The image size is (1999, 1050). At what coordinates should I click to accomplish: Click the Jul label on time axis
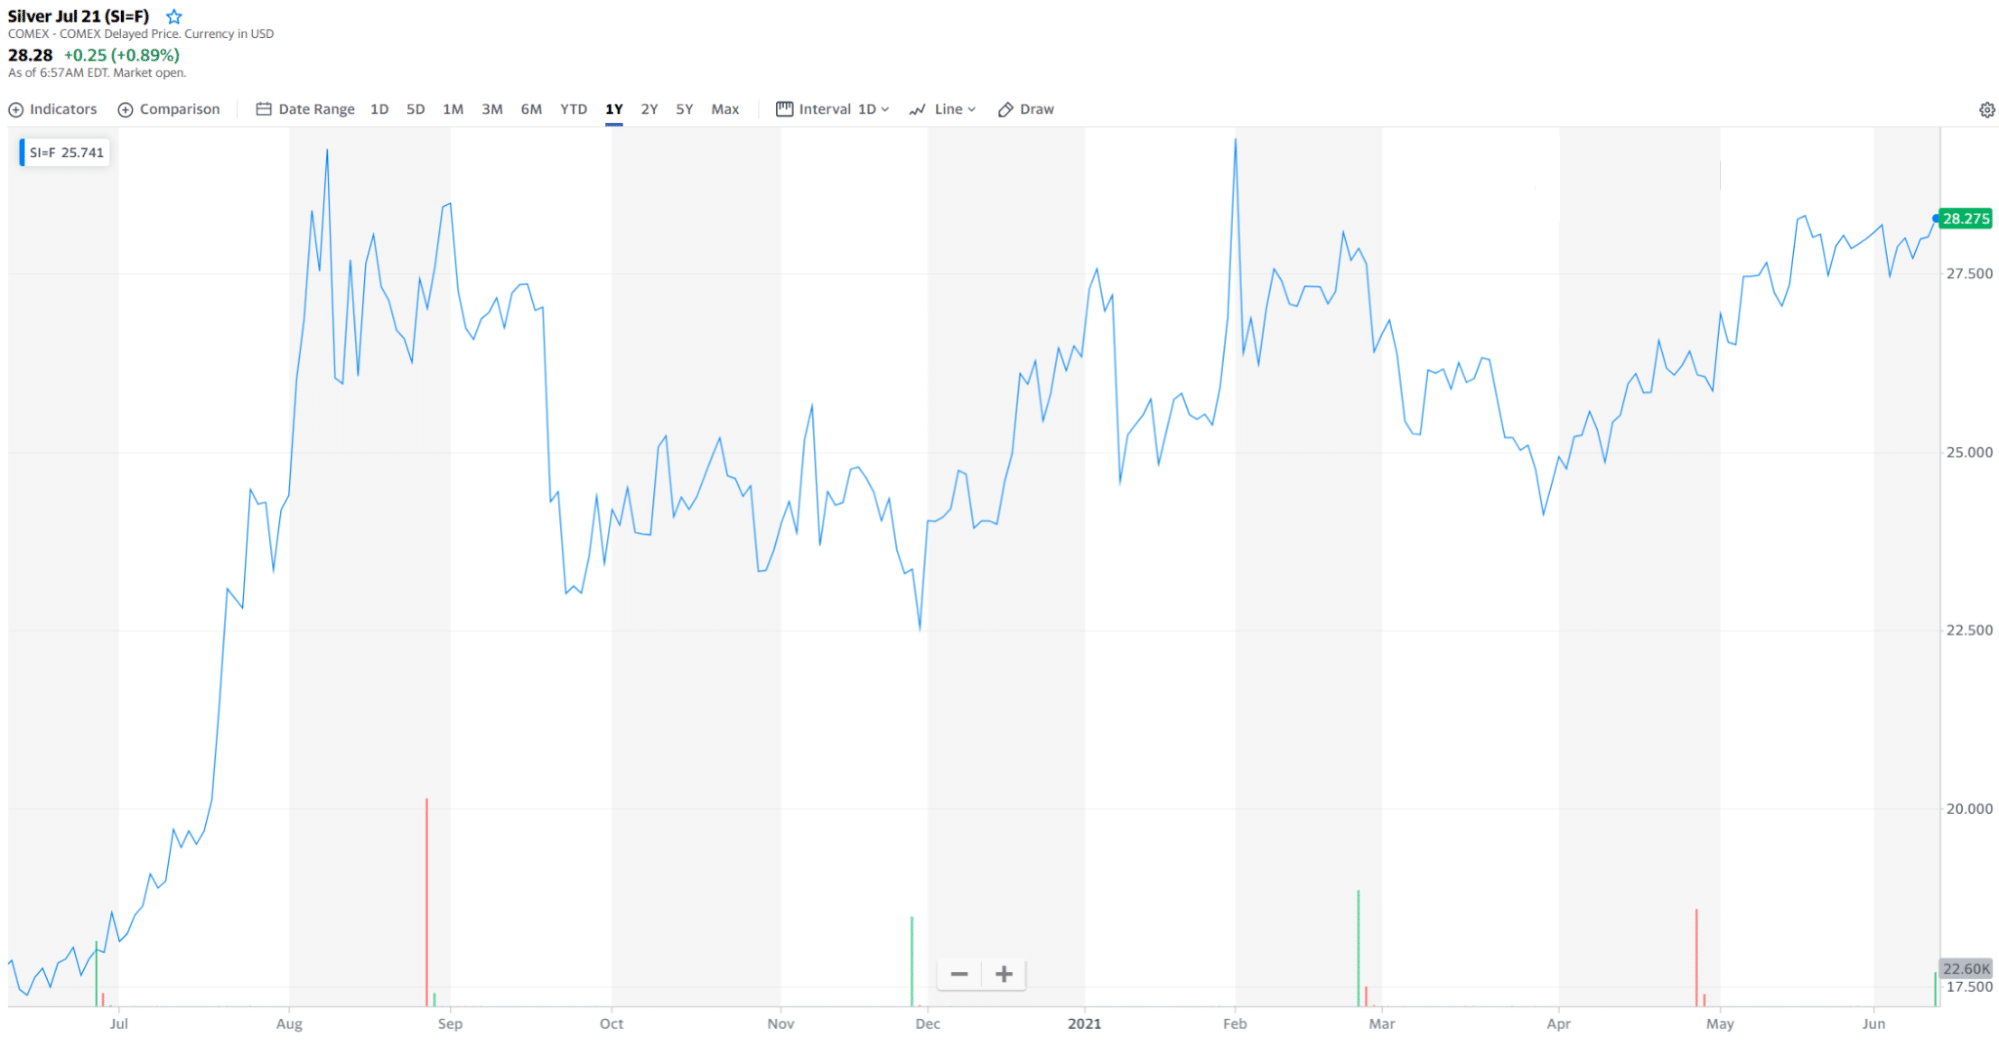coord(119,1024)
